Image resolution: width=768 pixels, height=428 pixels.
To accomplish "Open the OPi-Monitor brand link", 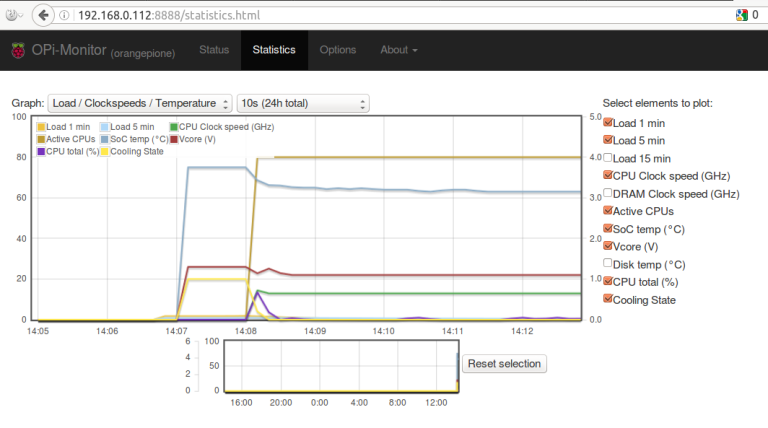I will 69,50.
